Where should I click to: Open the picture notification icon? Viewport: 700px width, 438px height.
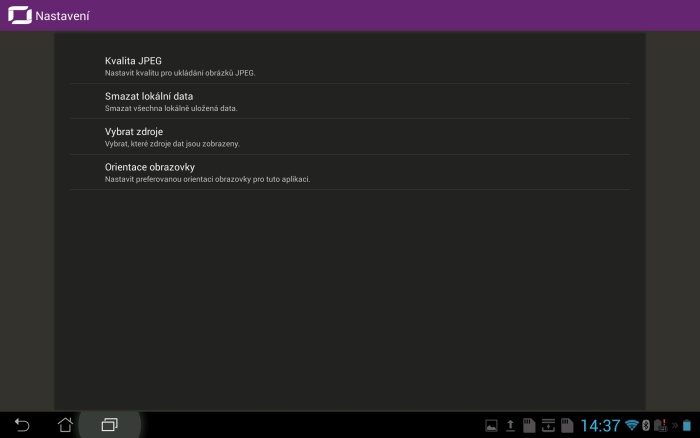pos(491,426)
